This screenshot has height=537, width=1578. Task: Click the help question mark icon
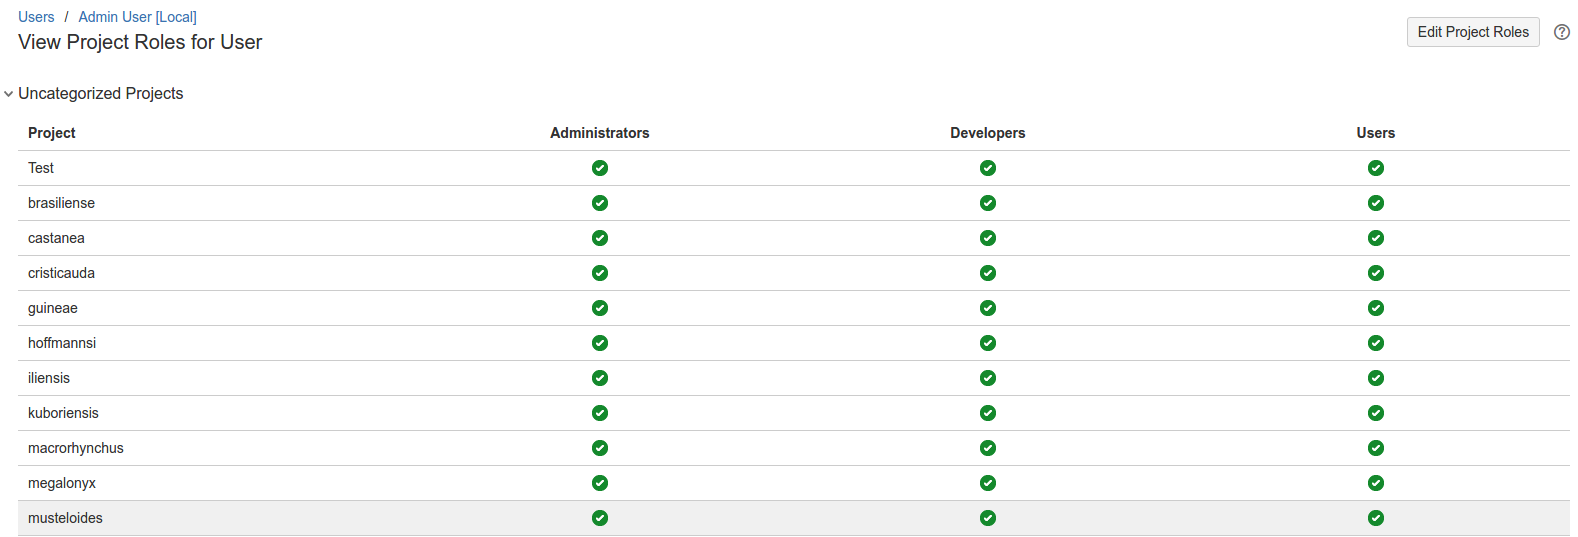tap(1561, 32)
